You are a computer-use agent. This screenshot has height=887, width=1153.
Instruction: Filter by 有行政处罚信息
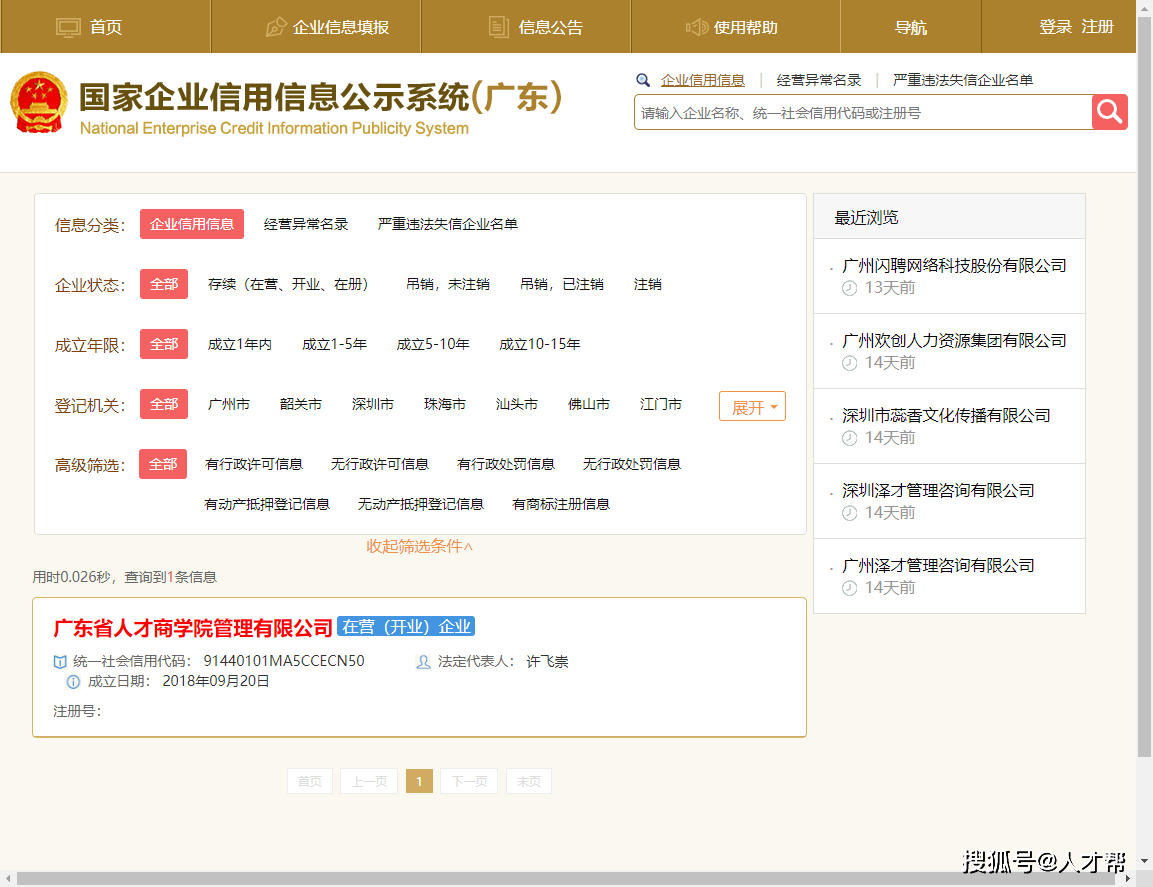pos(506,464)
